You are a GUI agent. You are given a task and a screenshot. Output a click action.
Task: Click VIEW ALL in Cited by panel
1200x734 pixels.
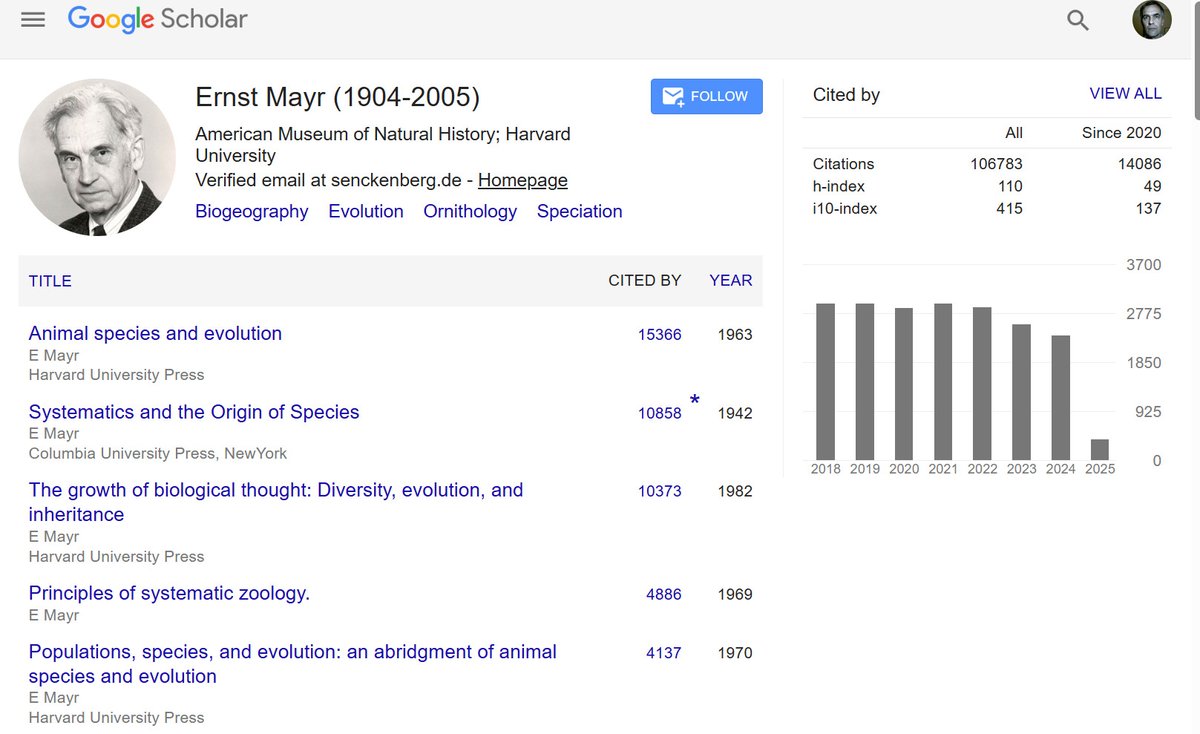1126,94
